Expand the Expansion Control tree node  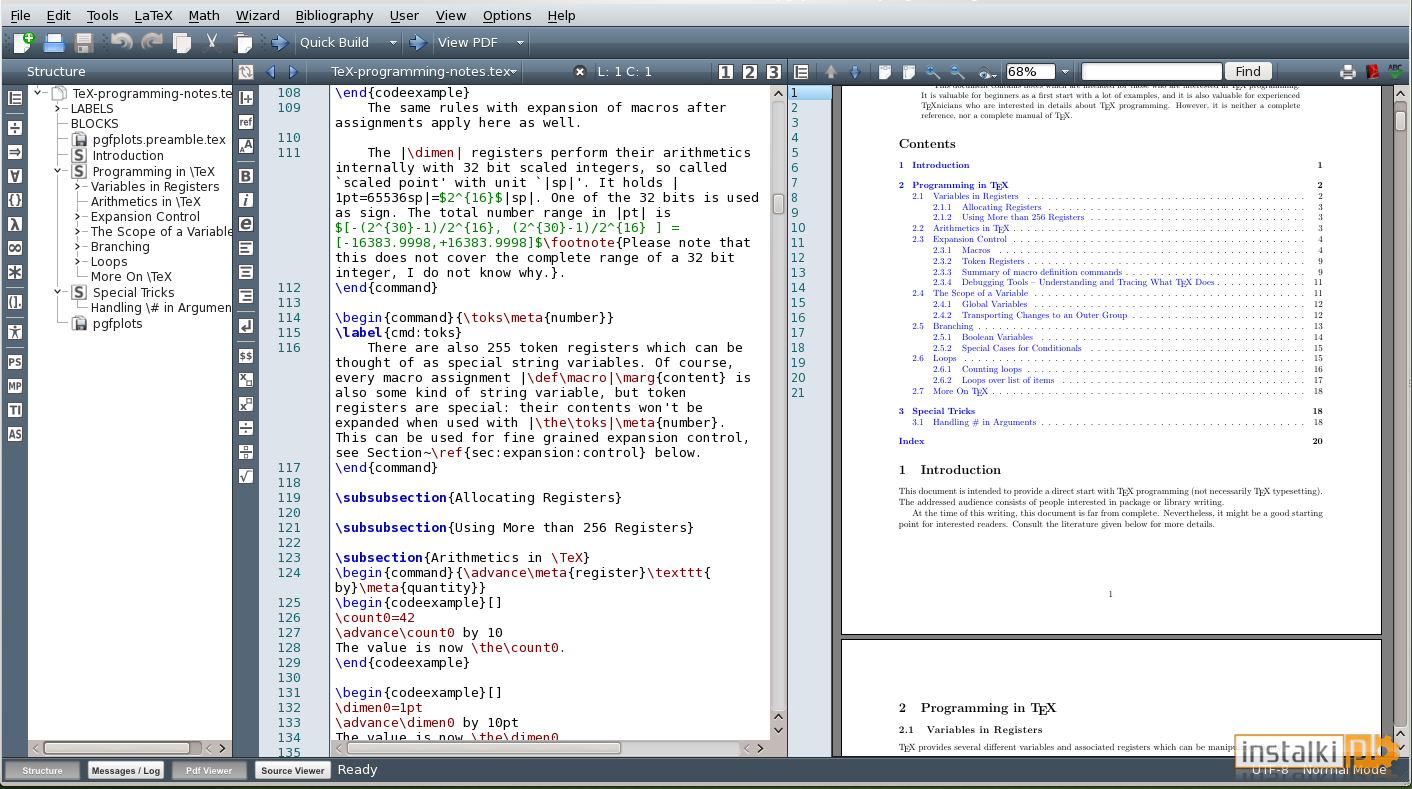[x=78, y=216]
